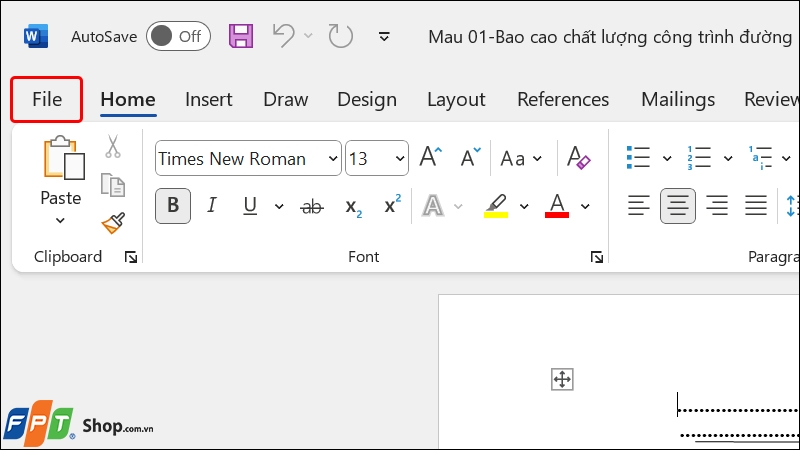Image resolution: width=800 pixels, height=450 pixels.
Task: Decrease font size with the smaller A
Action: 470,157
